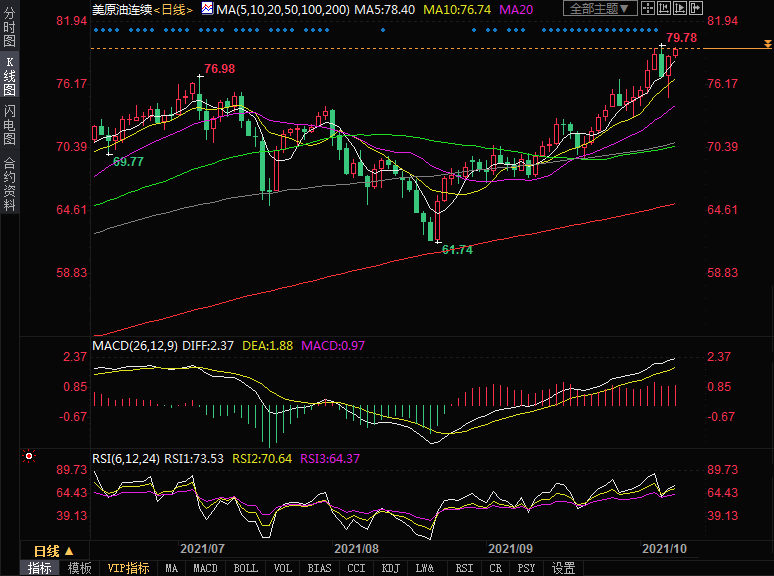Screen dimensions: 774x576
Task: Open the 闪电图 side tab
Action: [x=9, y=126]
